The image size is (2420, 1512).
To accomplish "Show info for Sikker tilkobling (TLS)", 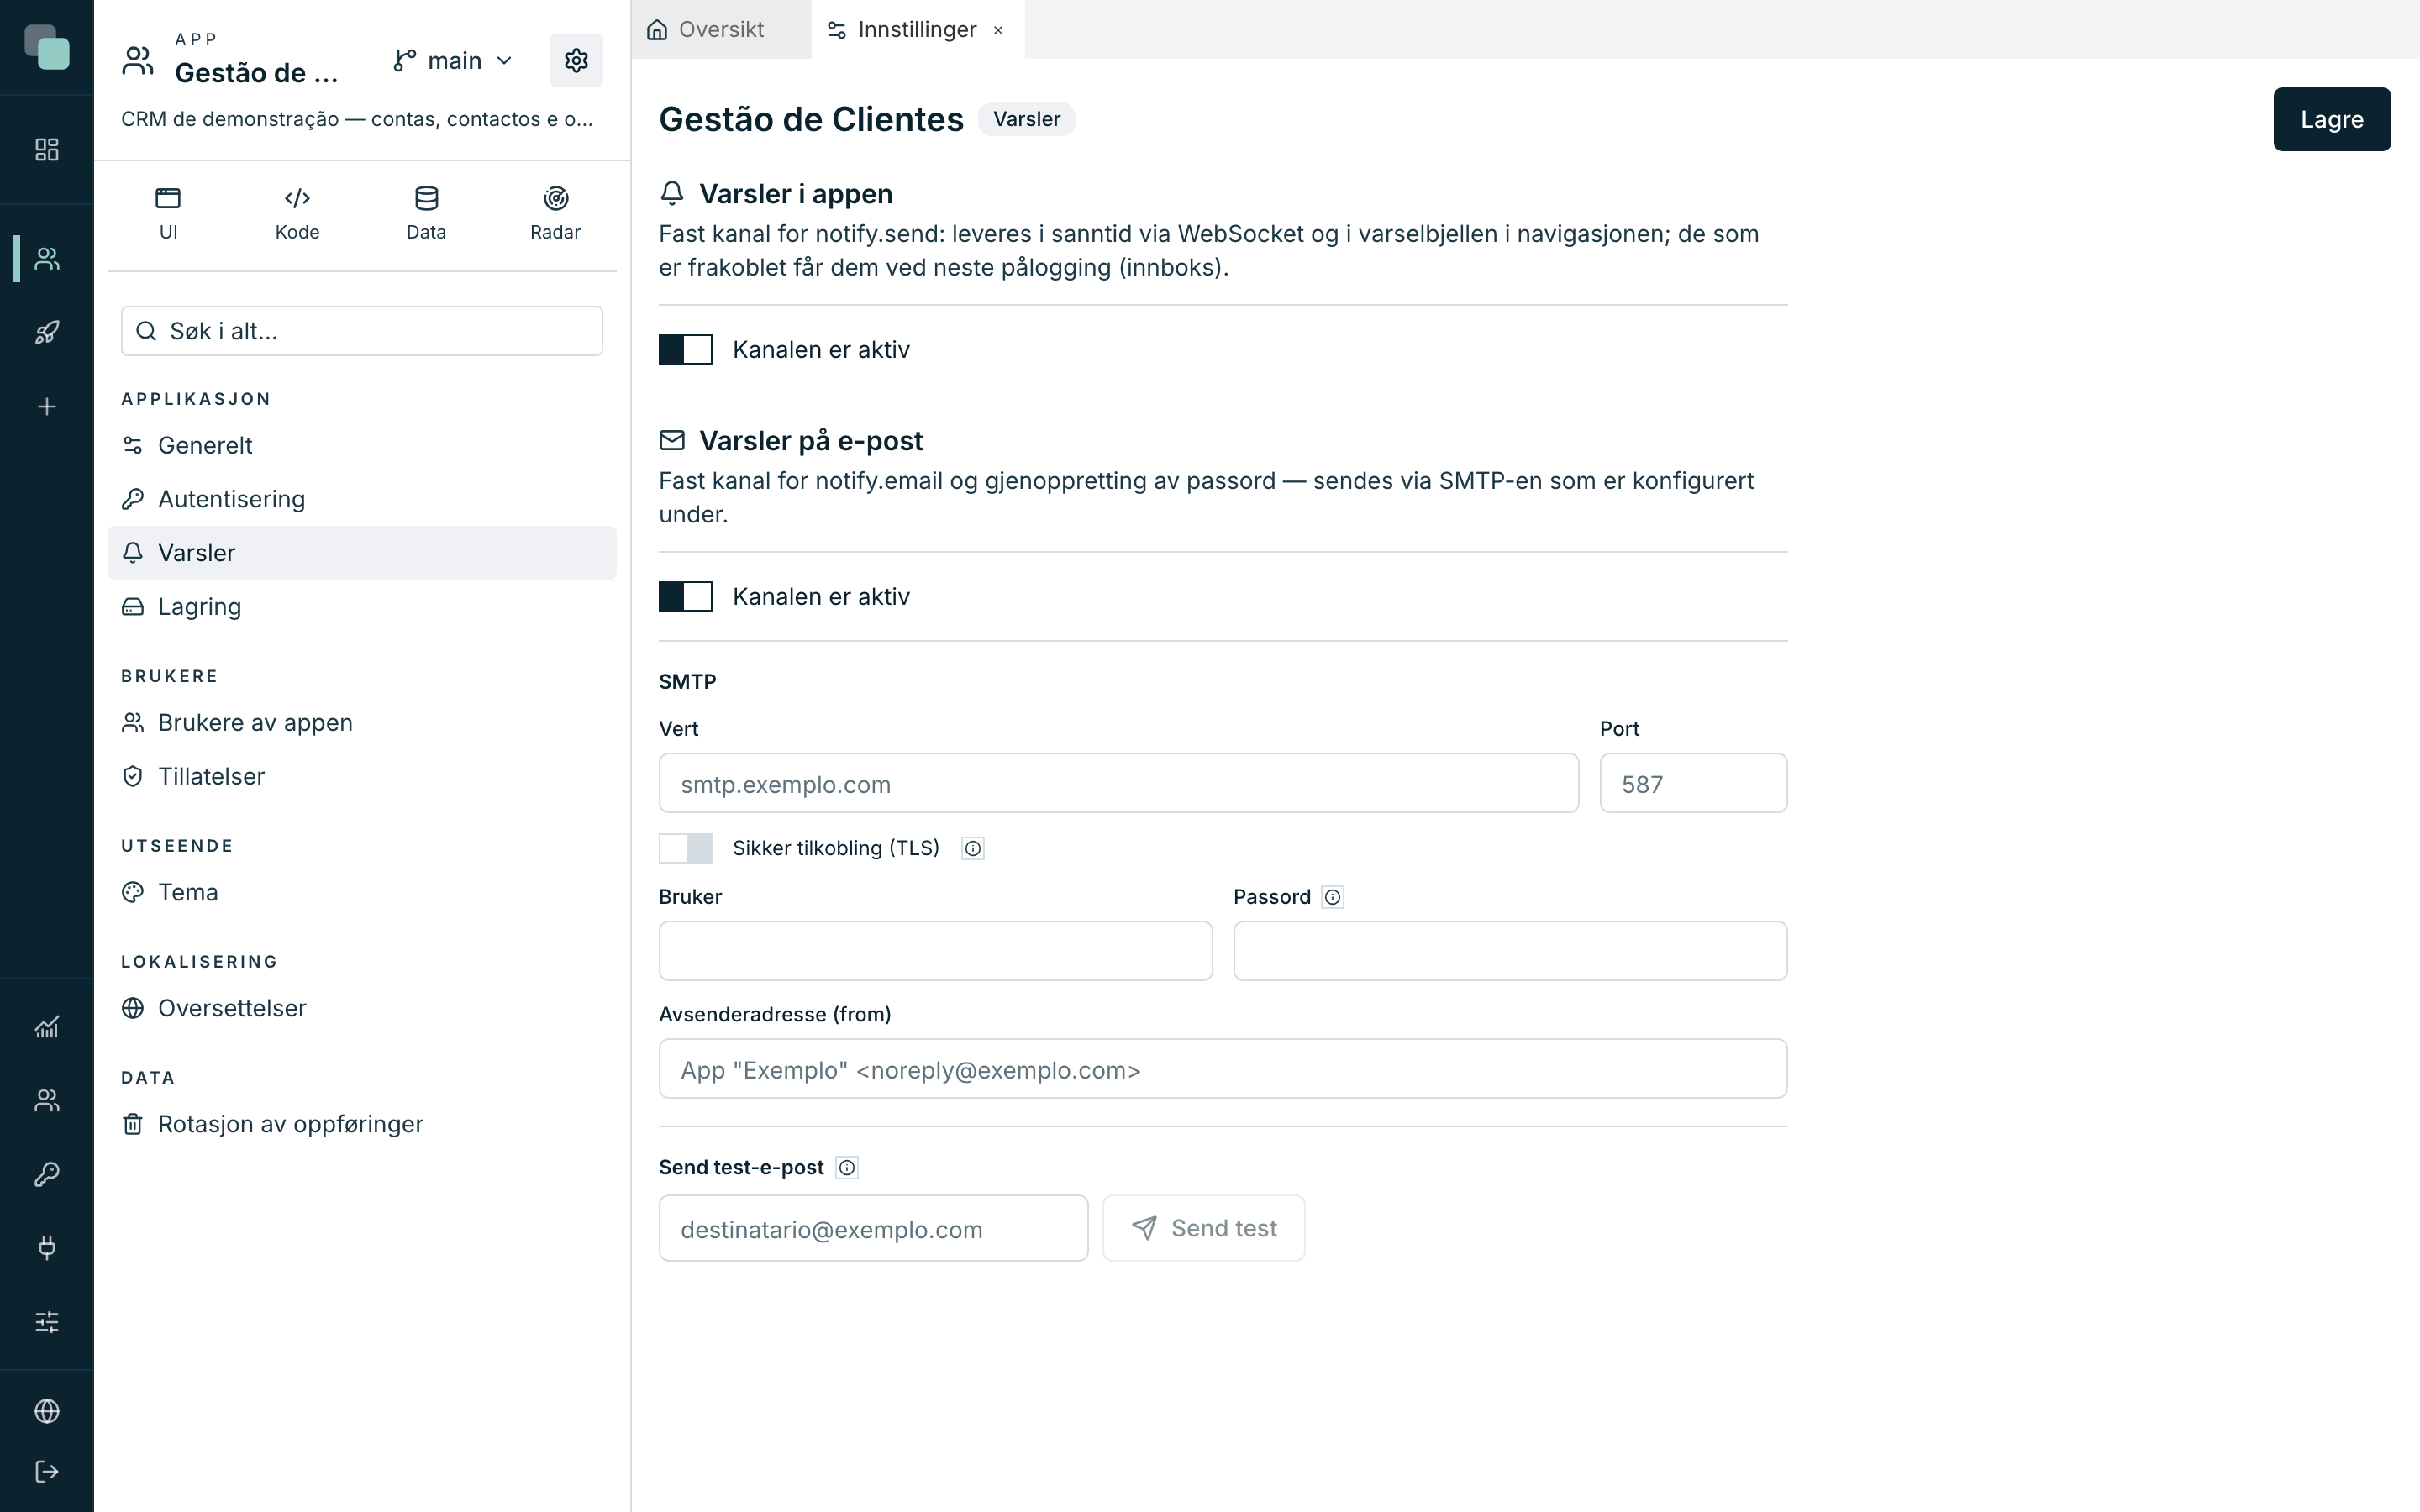I will [x=973, y=848].
